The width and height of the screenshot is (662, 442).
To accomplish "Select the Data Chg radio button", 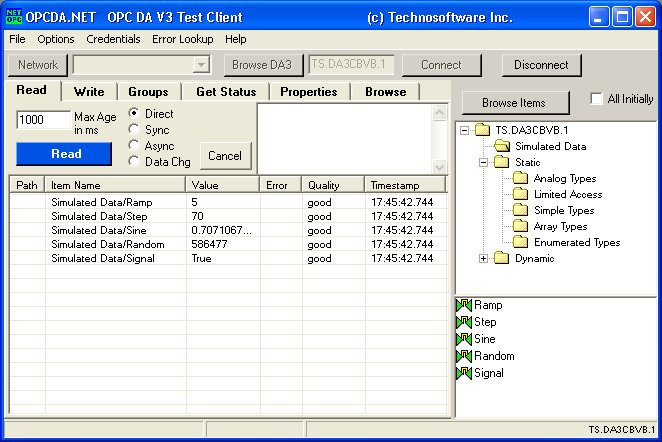I will (x=134, y=161).
